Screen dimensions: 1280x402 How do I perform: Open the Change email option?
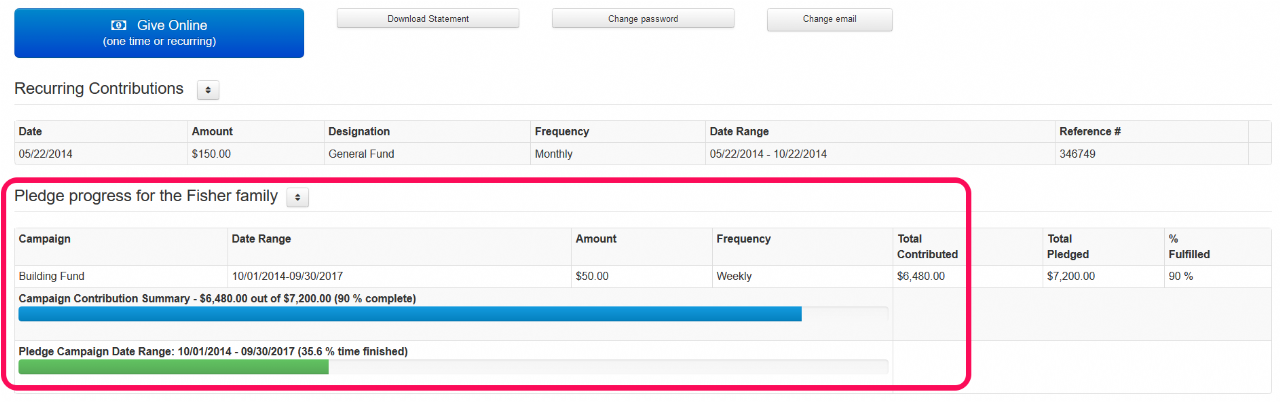(829, 19)
